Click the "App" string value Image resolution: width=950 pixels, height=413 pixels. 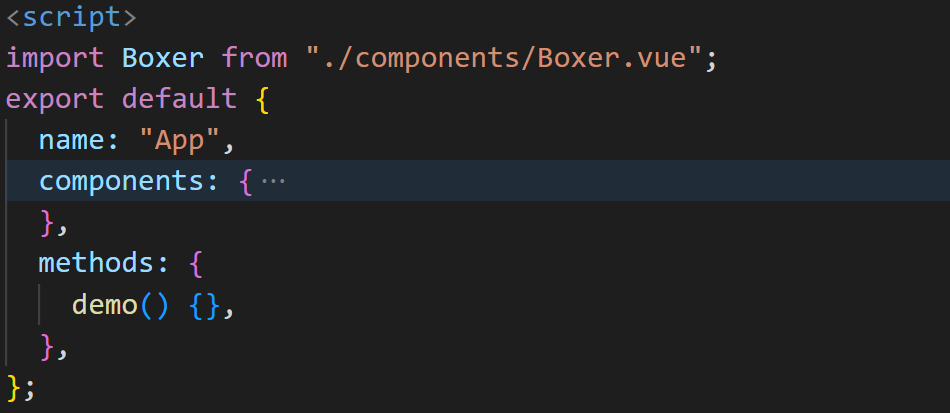(179, 140)
